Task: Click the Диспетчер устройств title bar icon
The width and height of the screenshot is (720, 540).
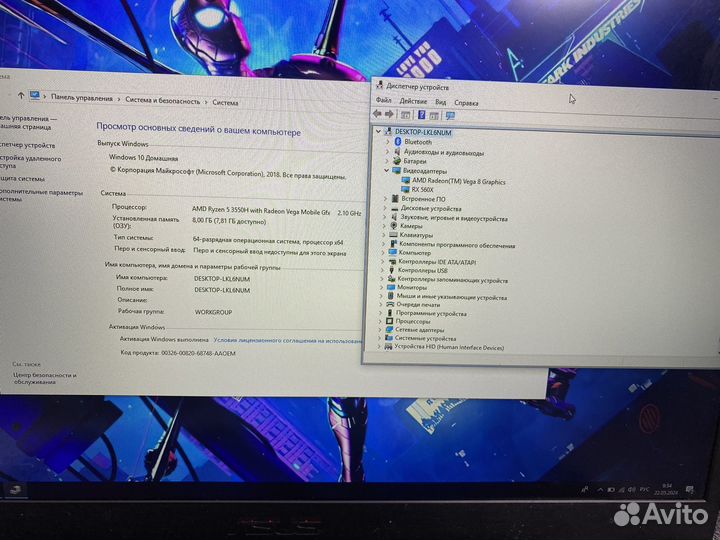Action: (379, 84)
